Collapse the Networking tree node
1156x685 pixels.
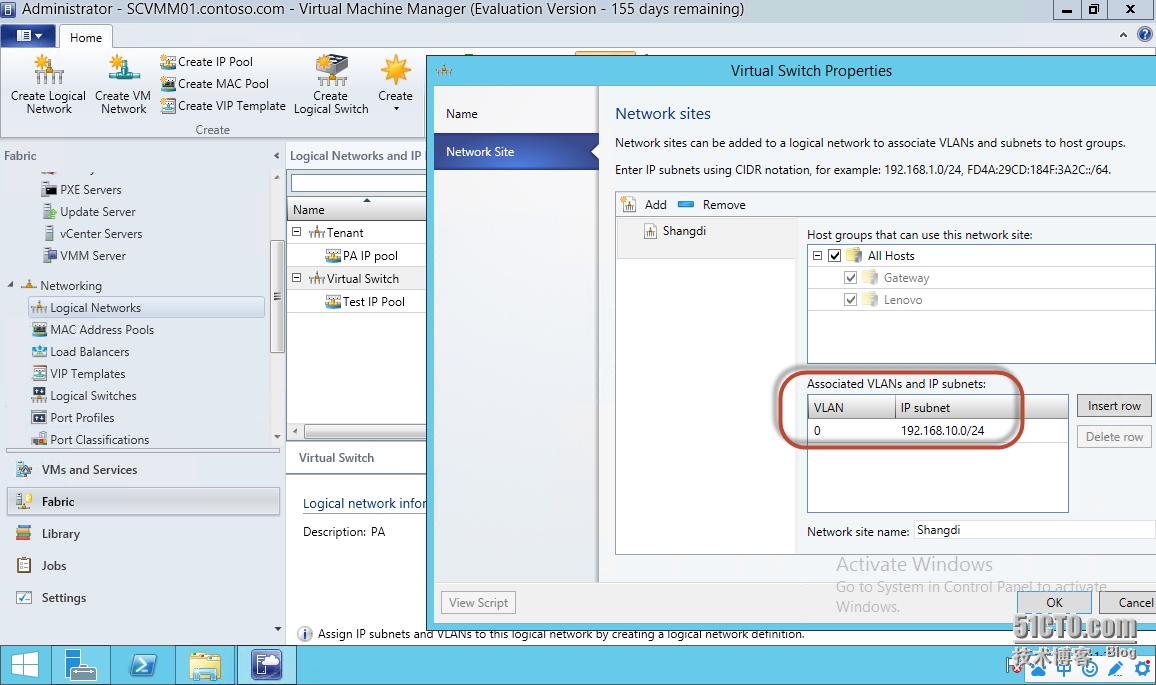[11, 285]
